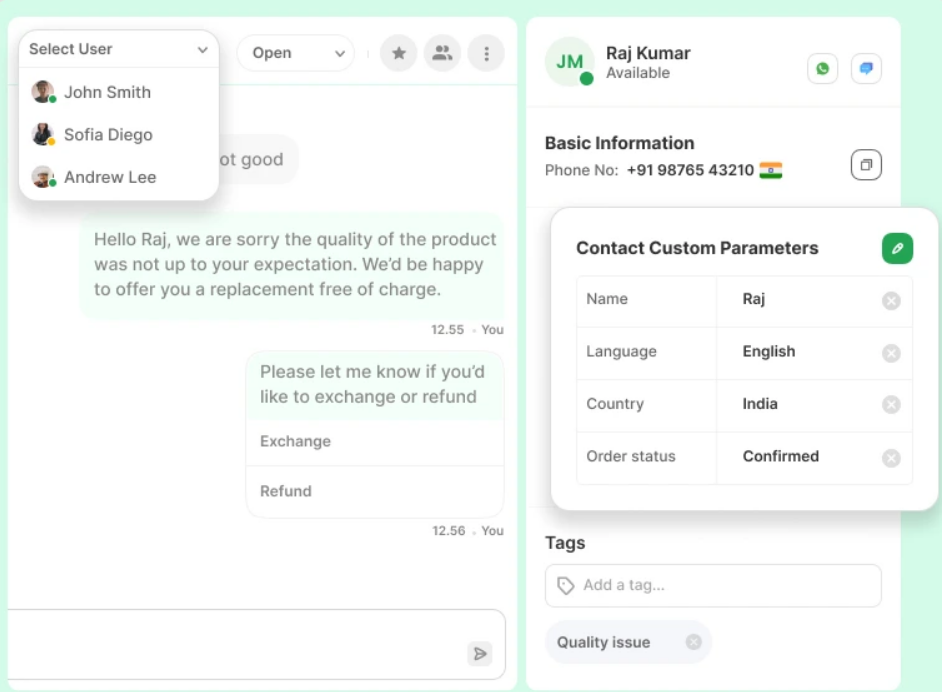Screen dimensions: 942x692
Task: Click the Exchange reply option
Action: point(375,442)
